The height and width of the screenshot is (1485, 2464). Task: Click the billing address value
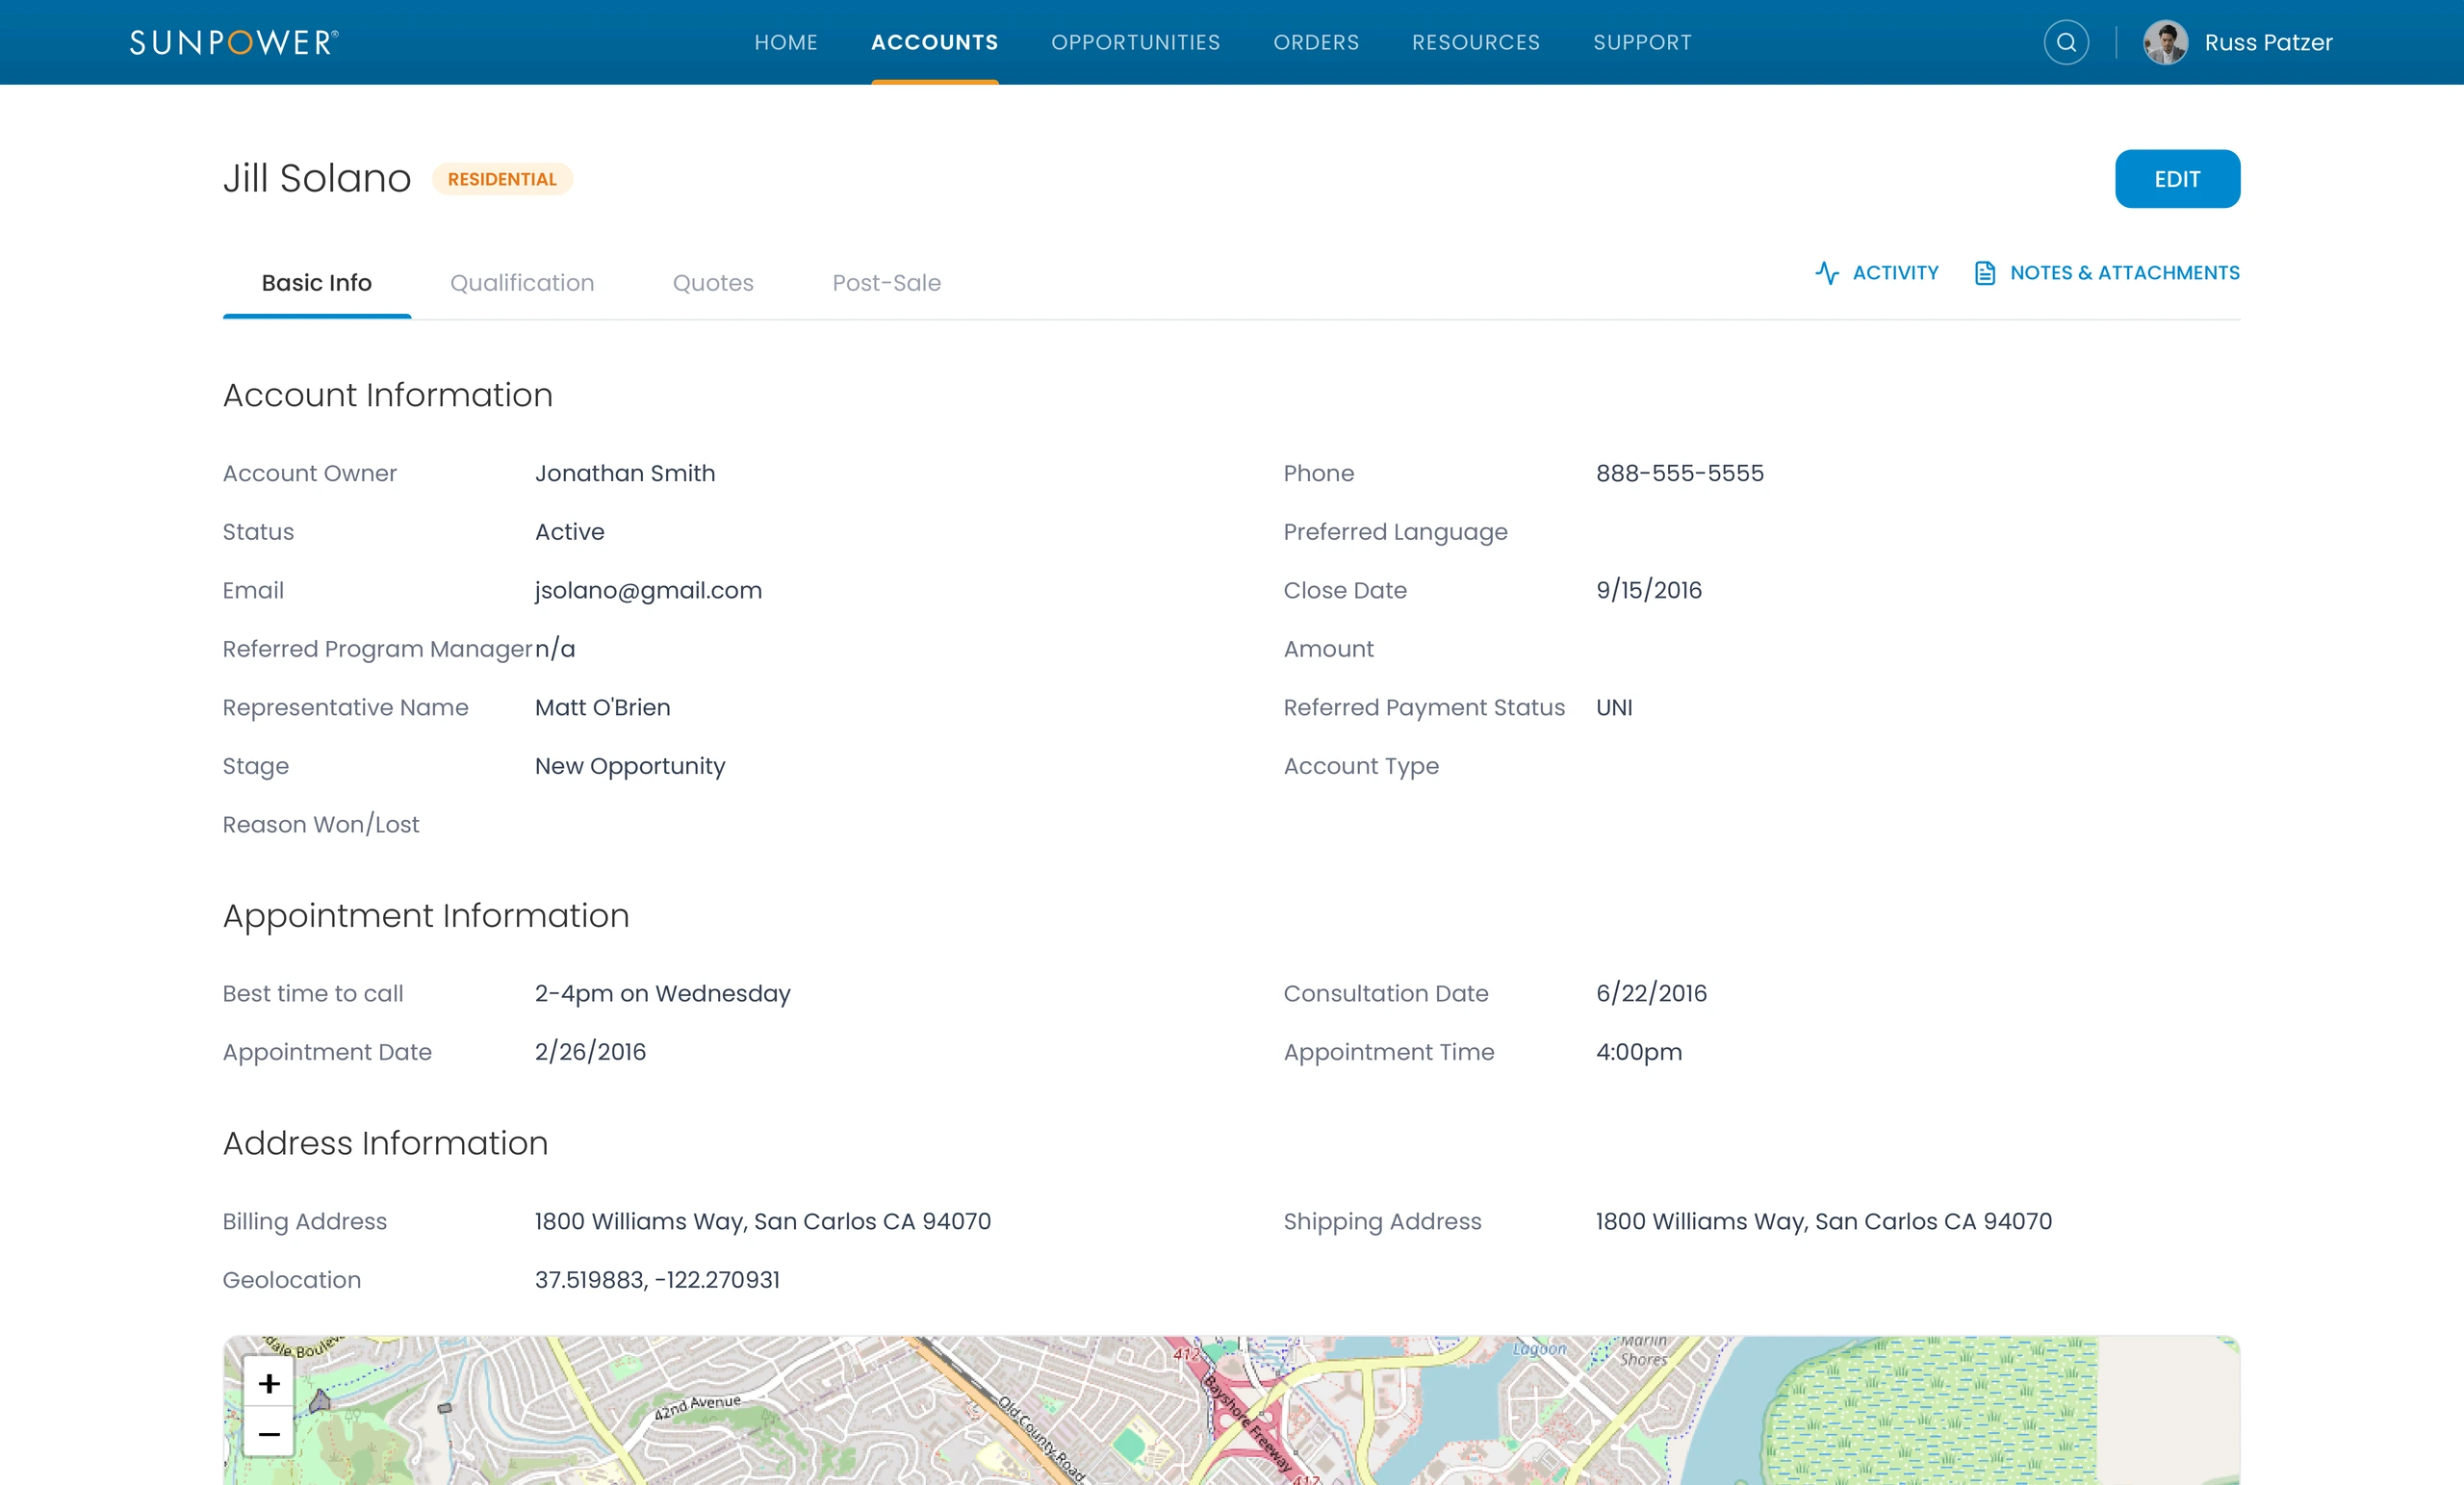(763, 1221)
